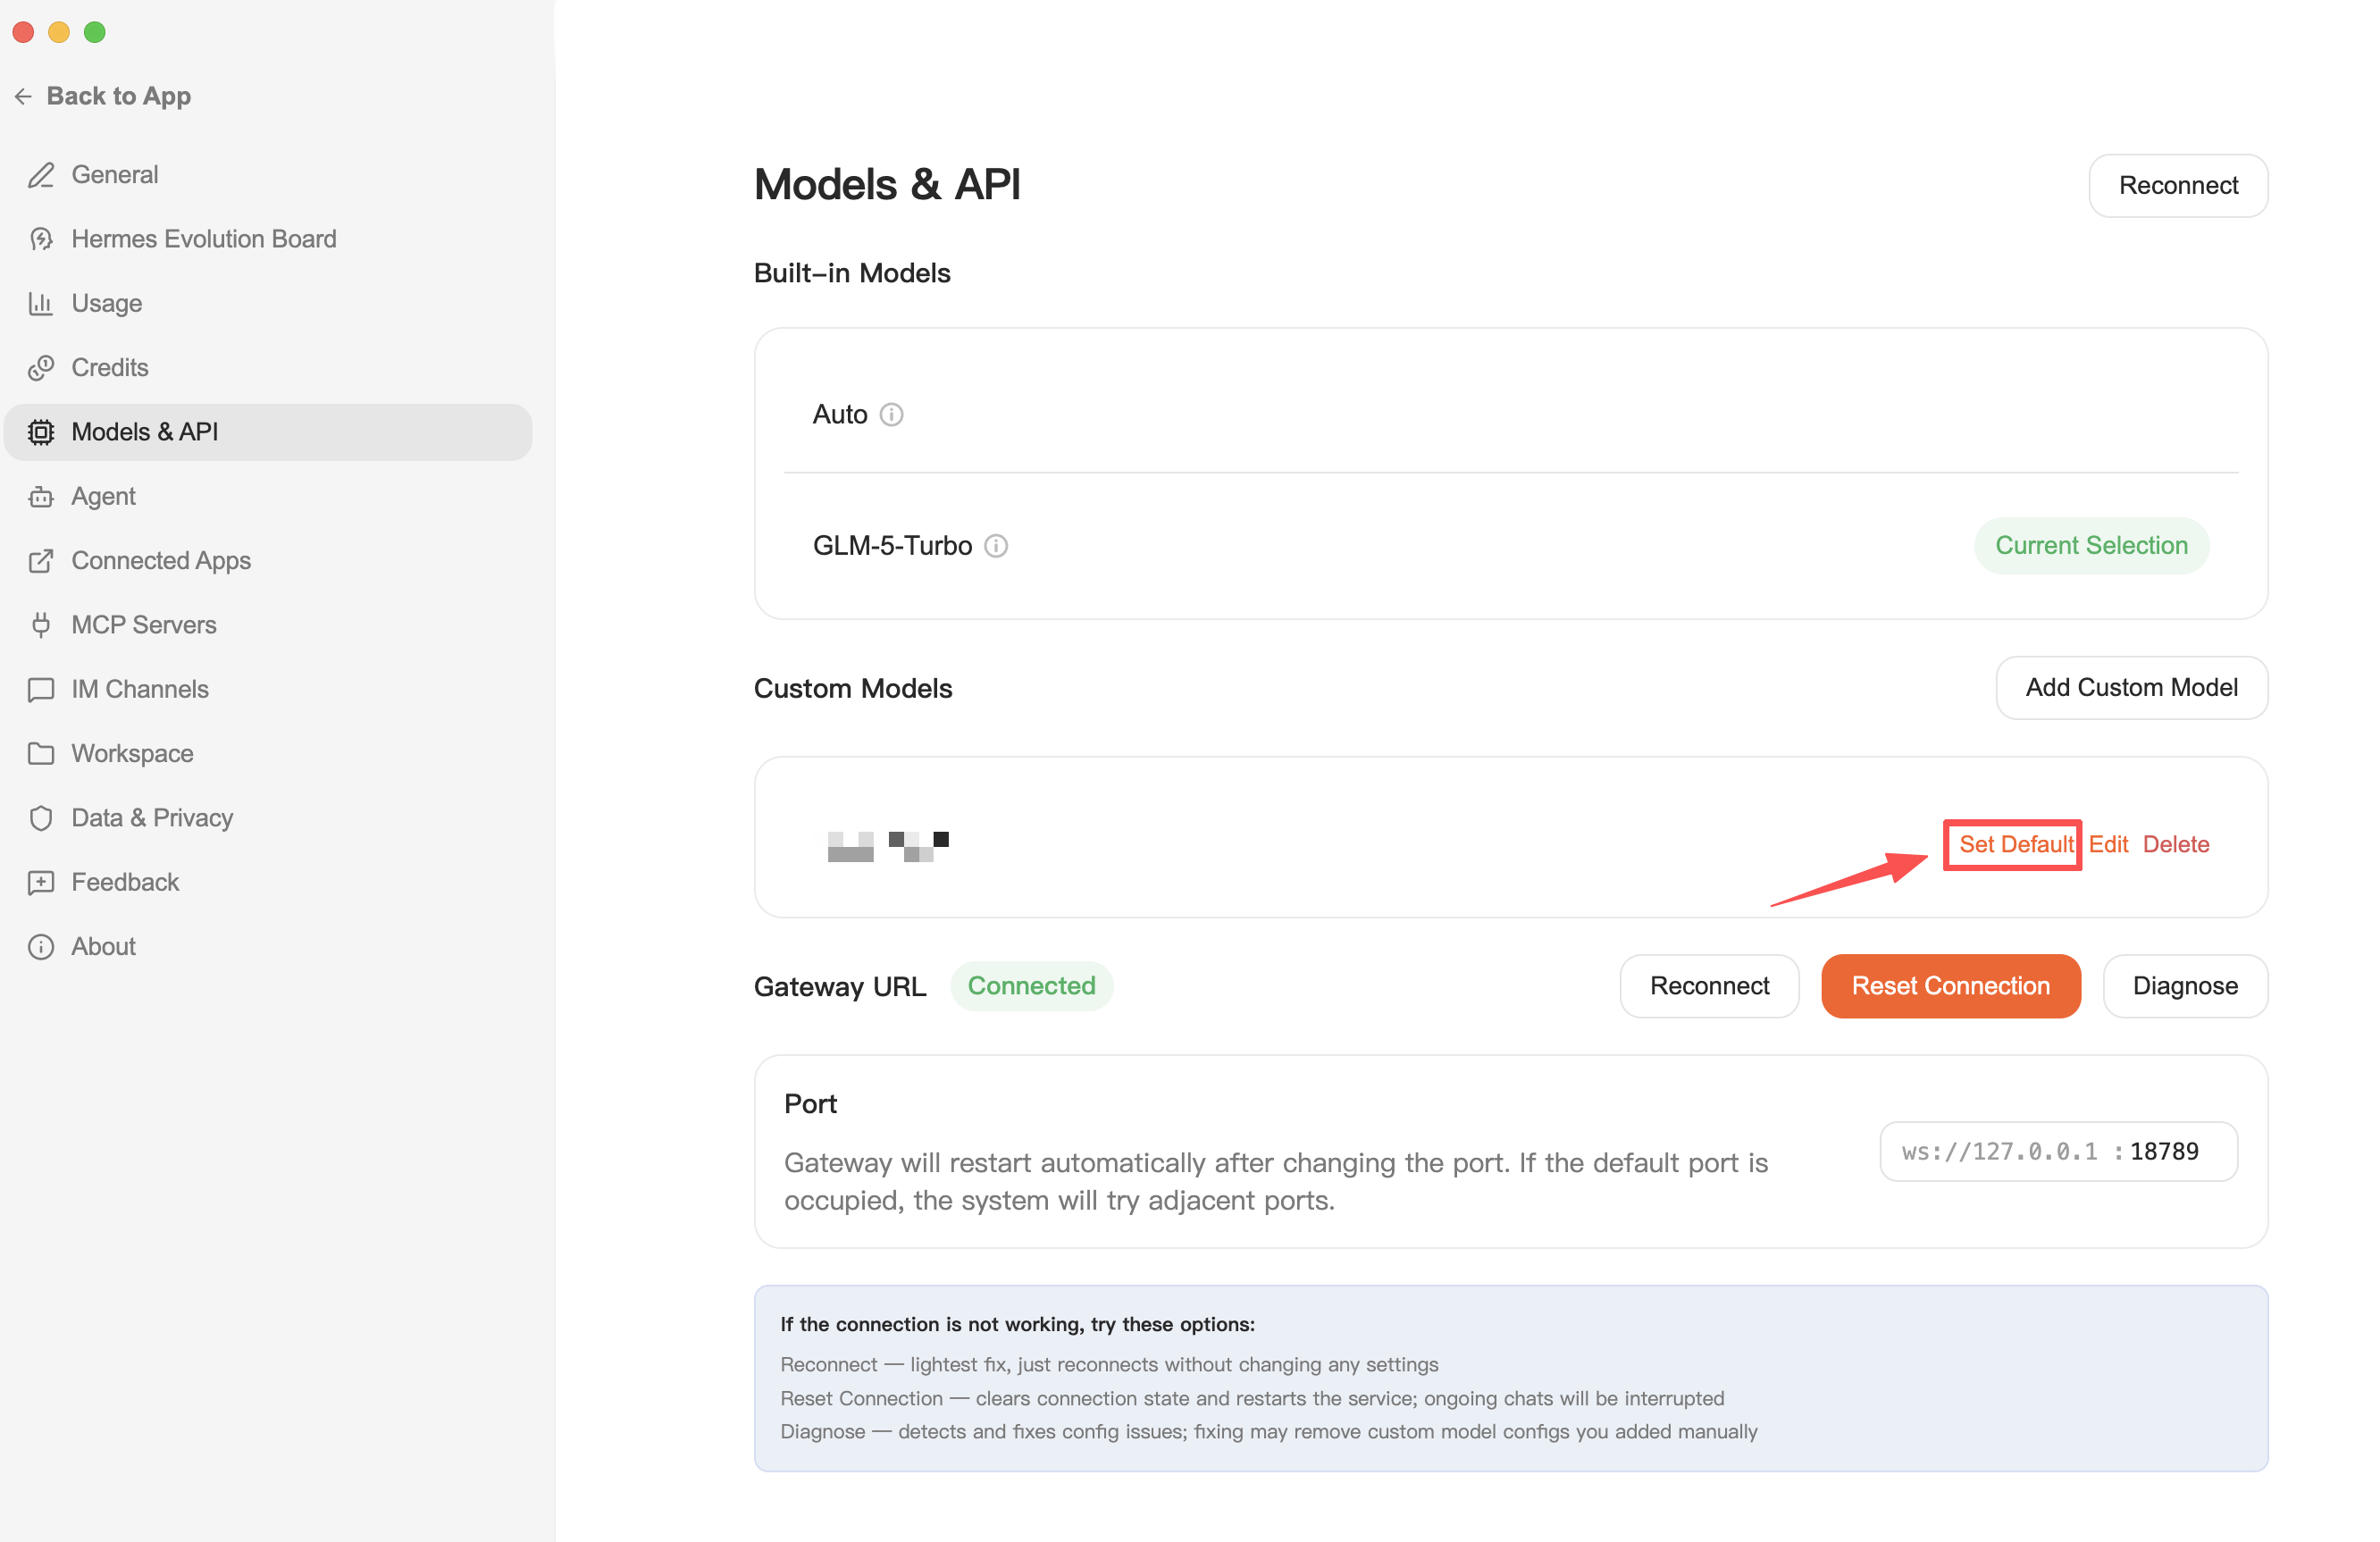The image size is (2380, 1542).
Task: Click the info icon next to Auto
Action: tap(891, 414)
